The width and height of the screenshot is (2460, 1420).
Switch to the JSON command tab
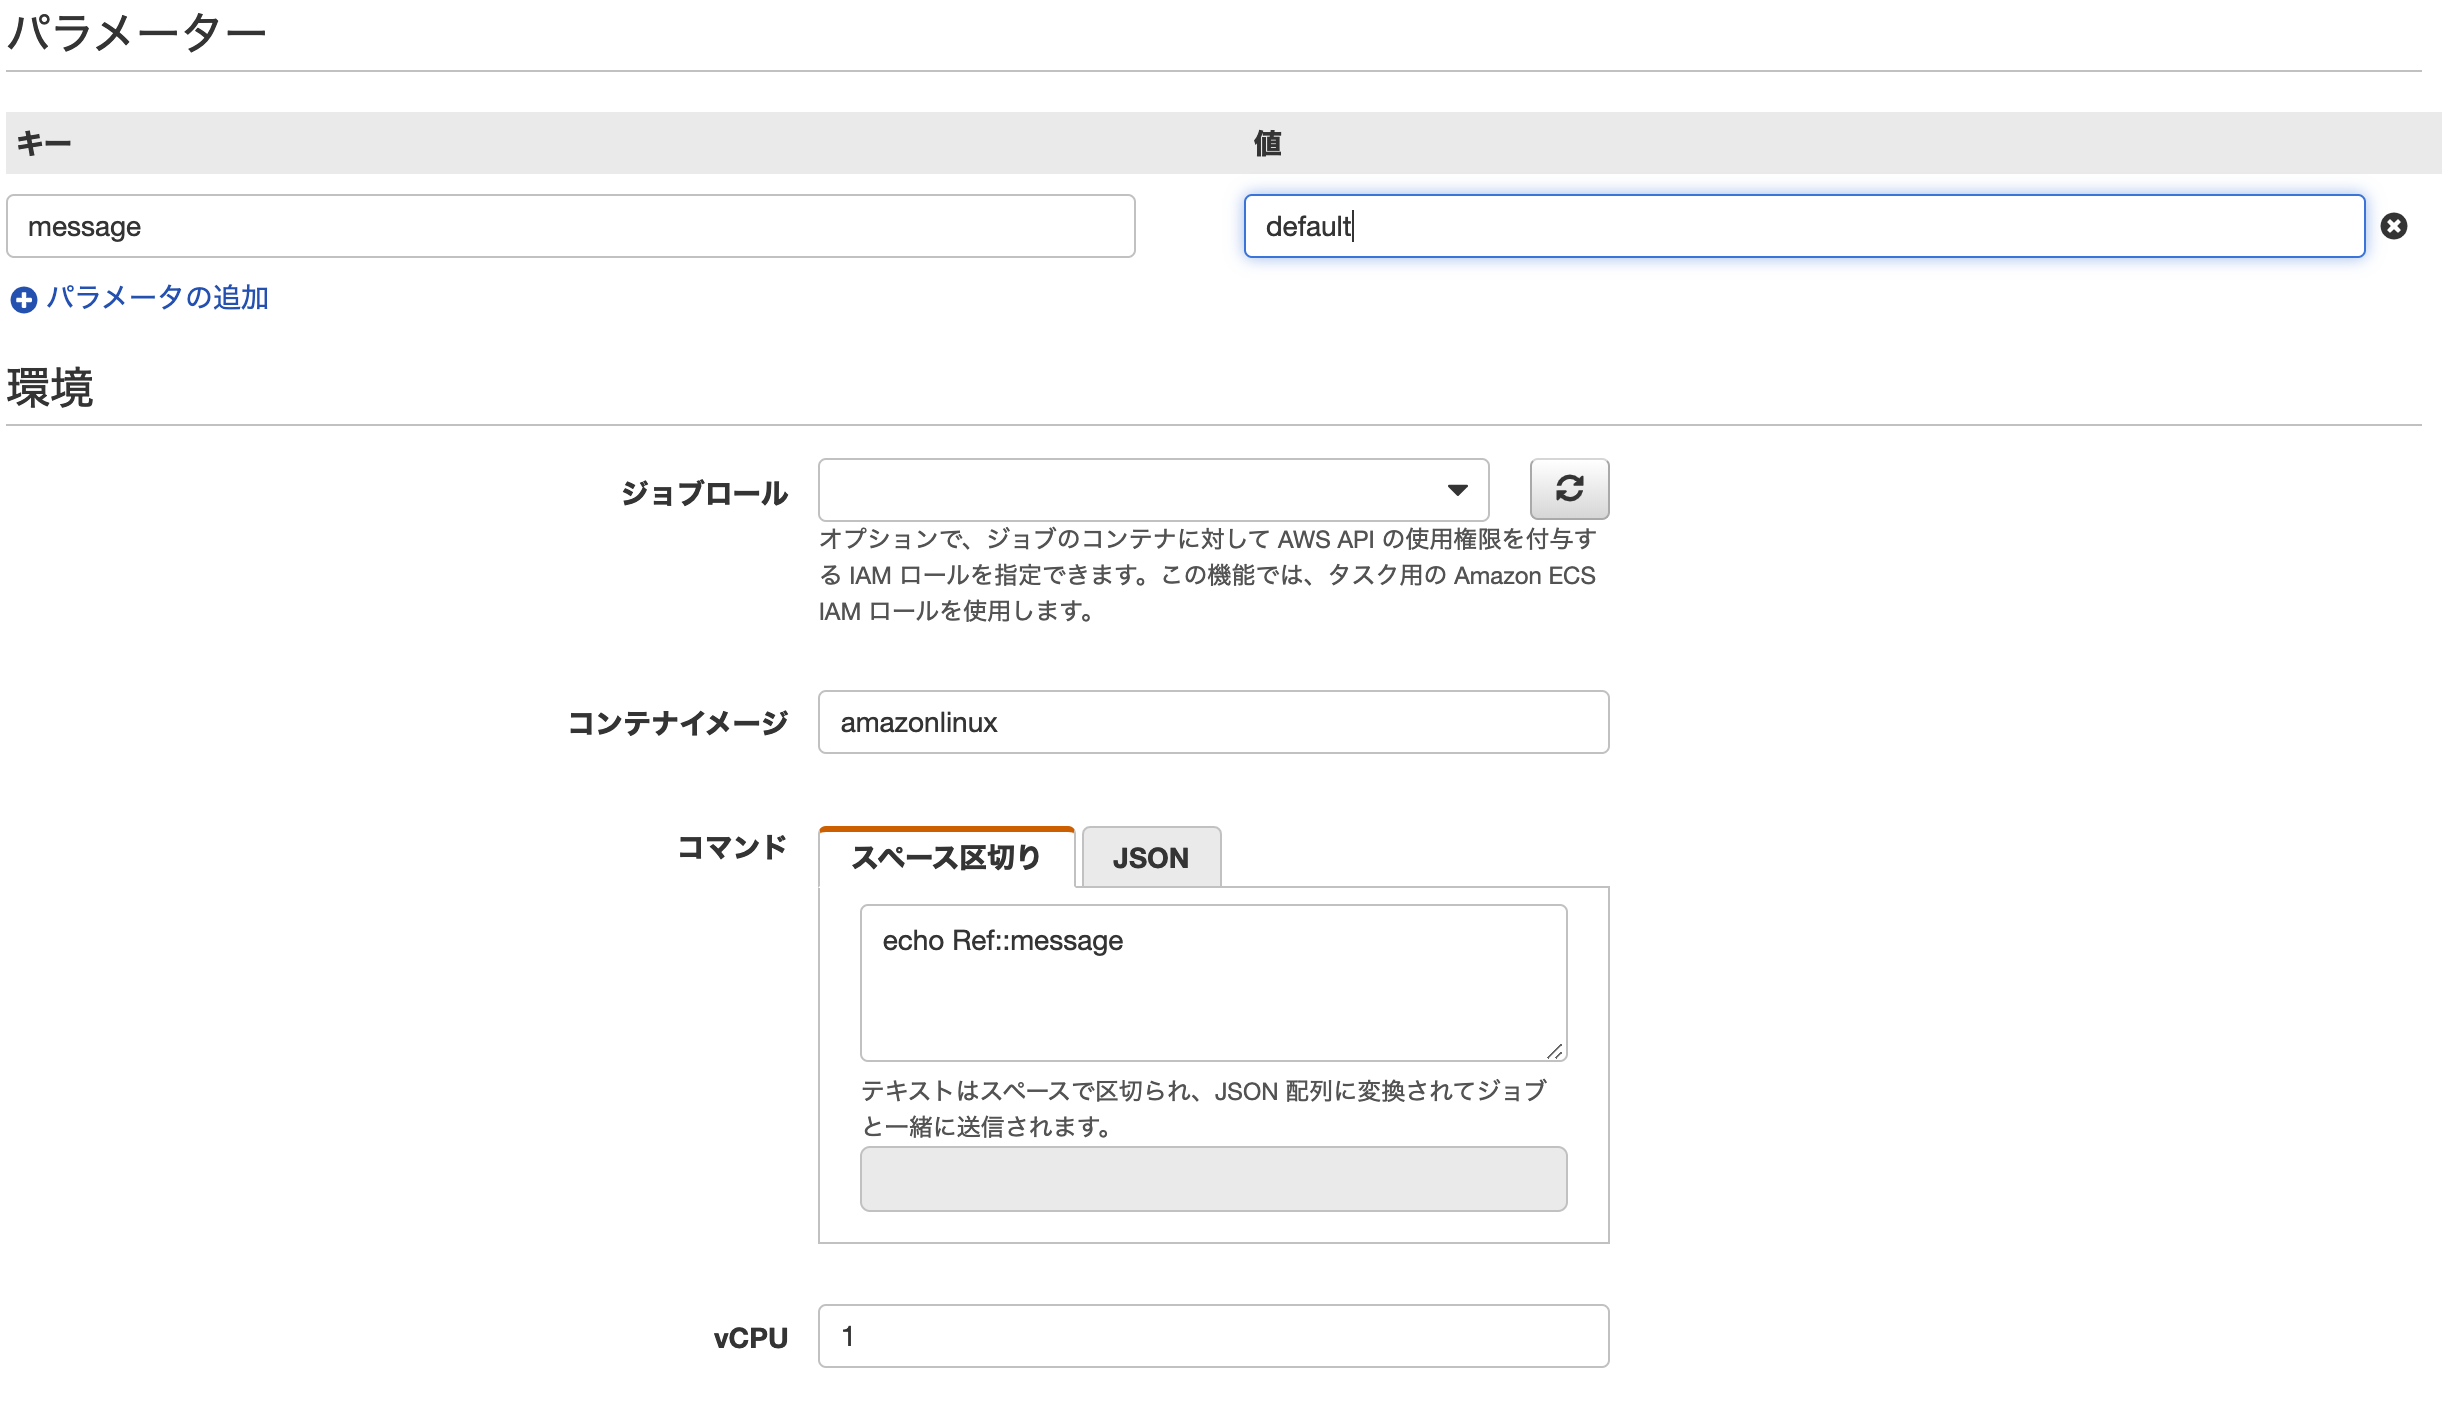[x=1150, y=858]
